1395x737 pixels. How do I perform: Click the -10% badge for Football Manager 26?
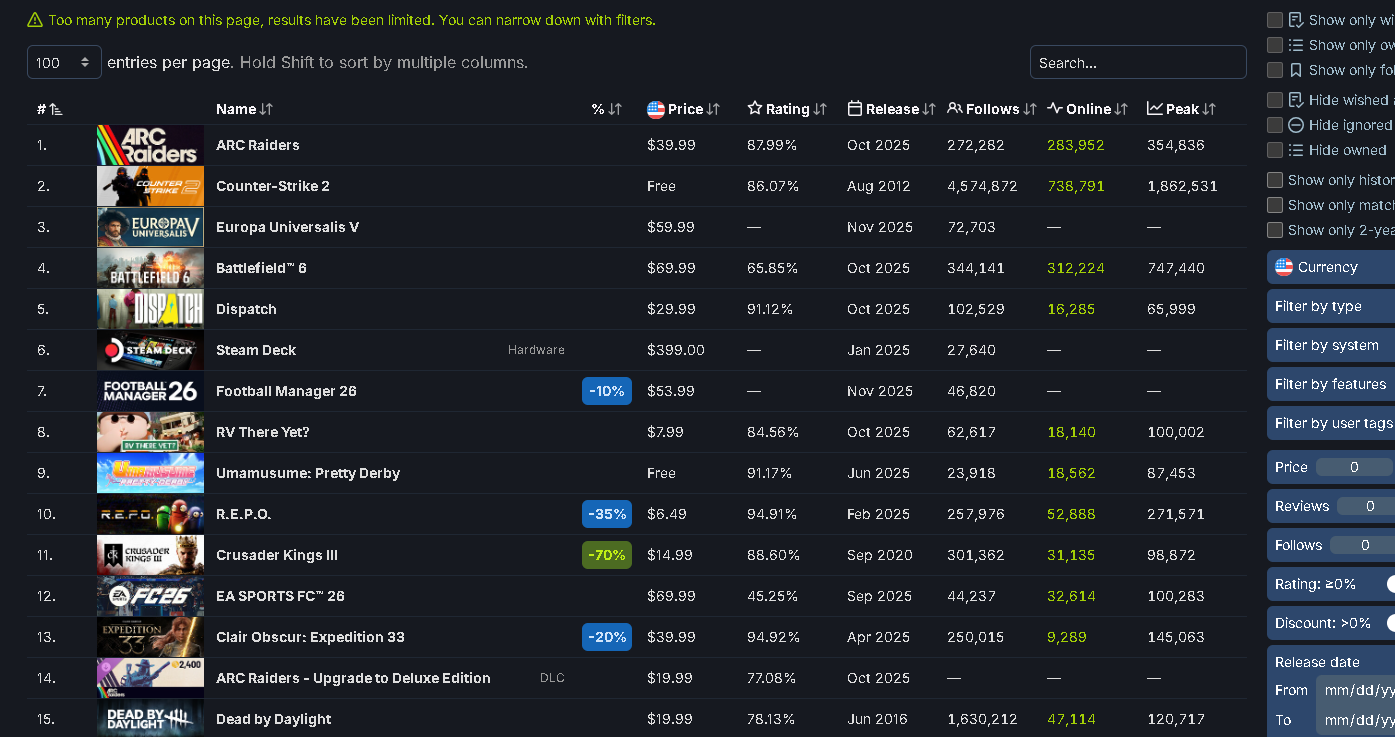coord(607,391)
